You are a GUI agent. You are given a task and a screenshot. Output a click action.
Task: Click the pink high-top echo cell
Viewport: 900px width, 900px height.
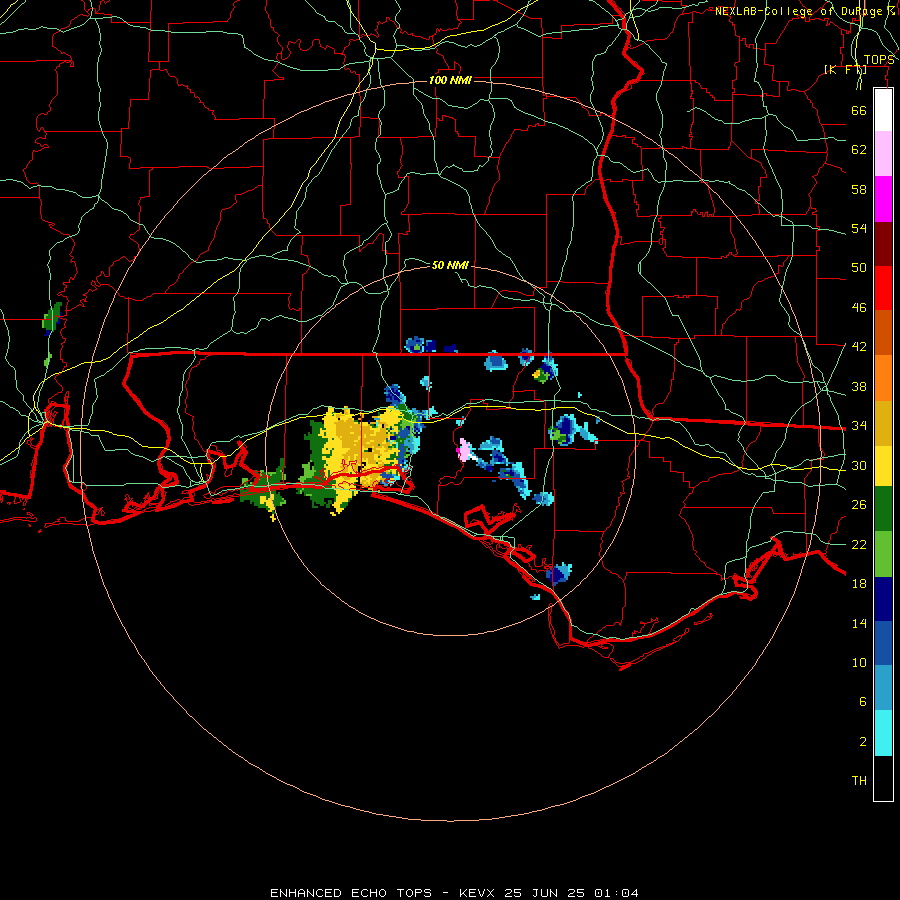tap(464, 451)
